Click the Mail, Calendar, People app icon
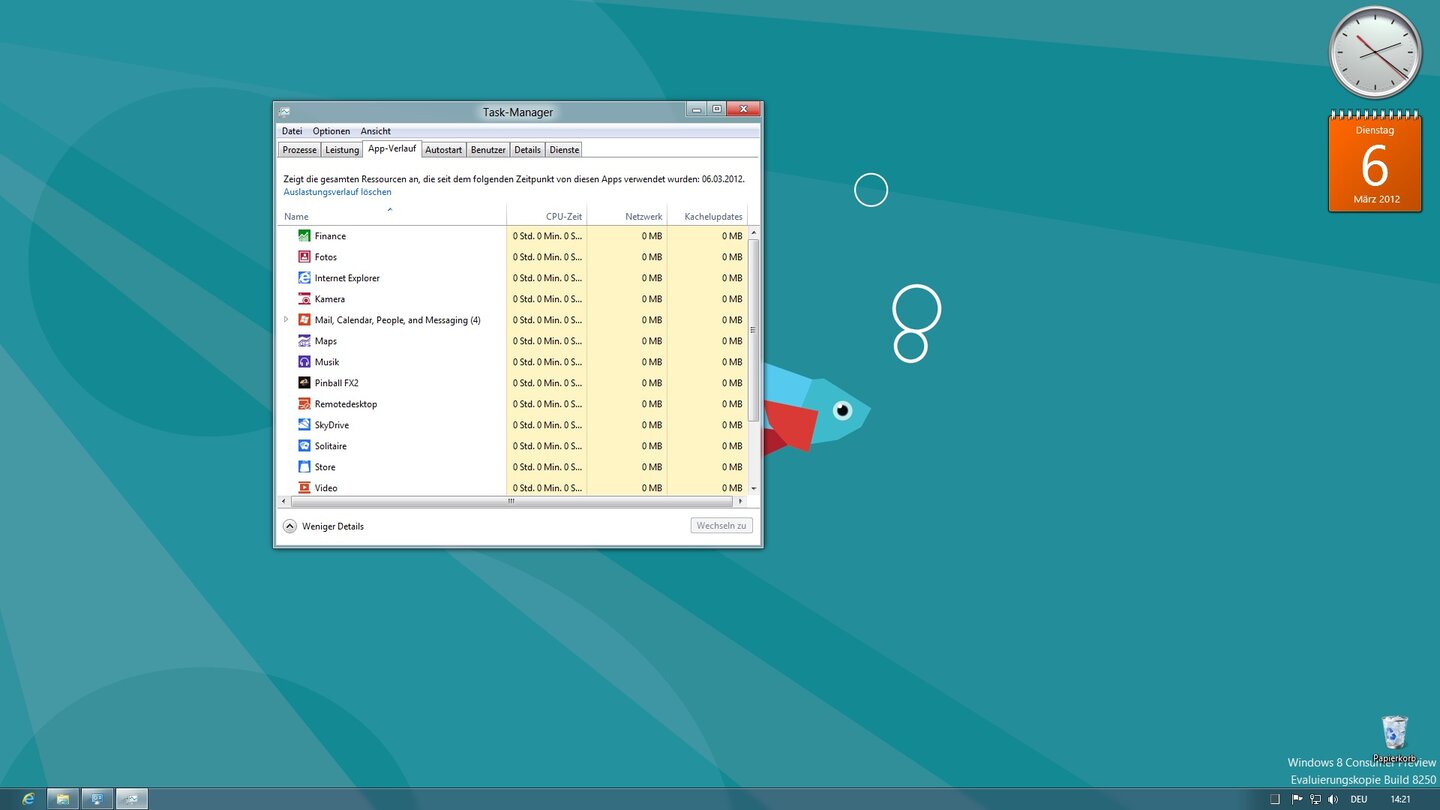This screenshot has width=1440, height=810. tap(304, 320)
